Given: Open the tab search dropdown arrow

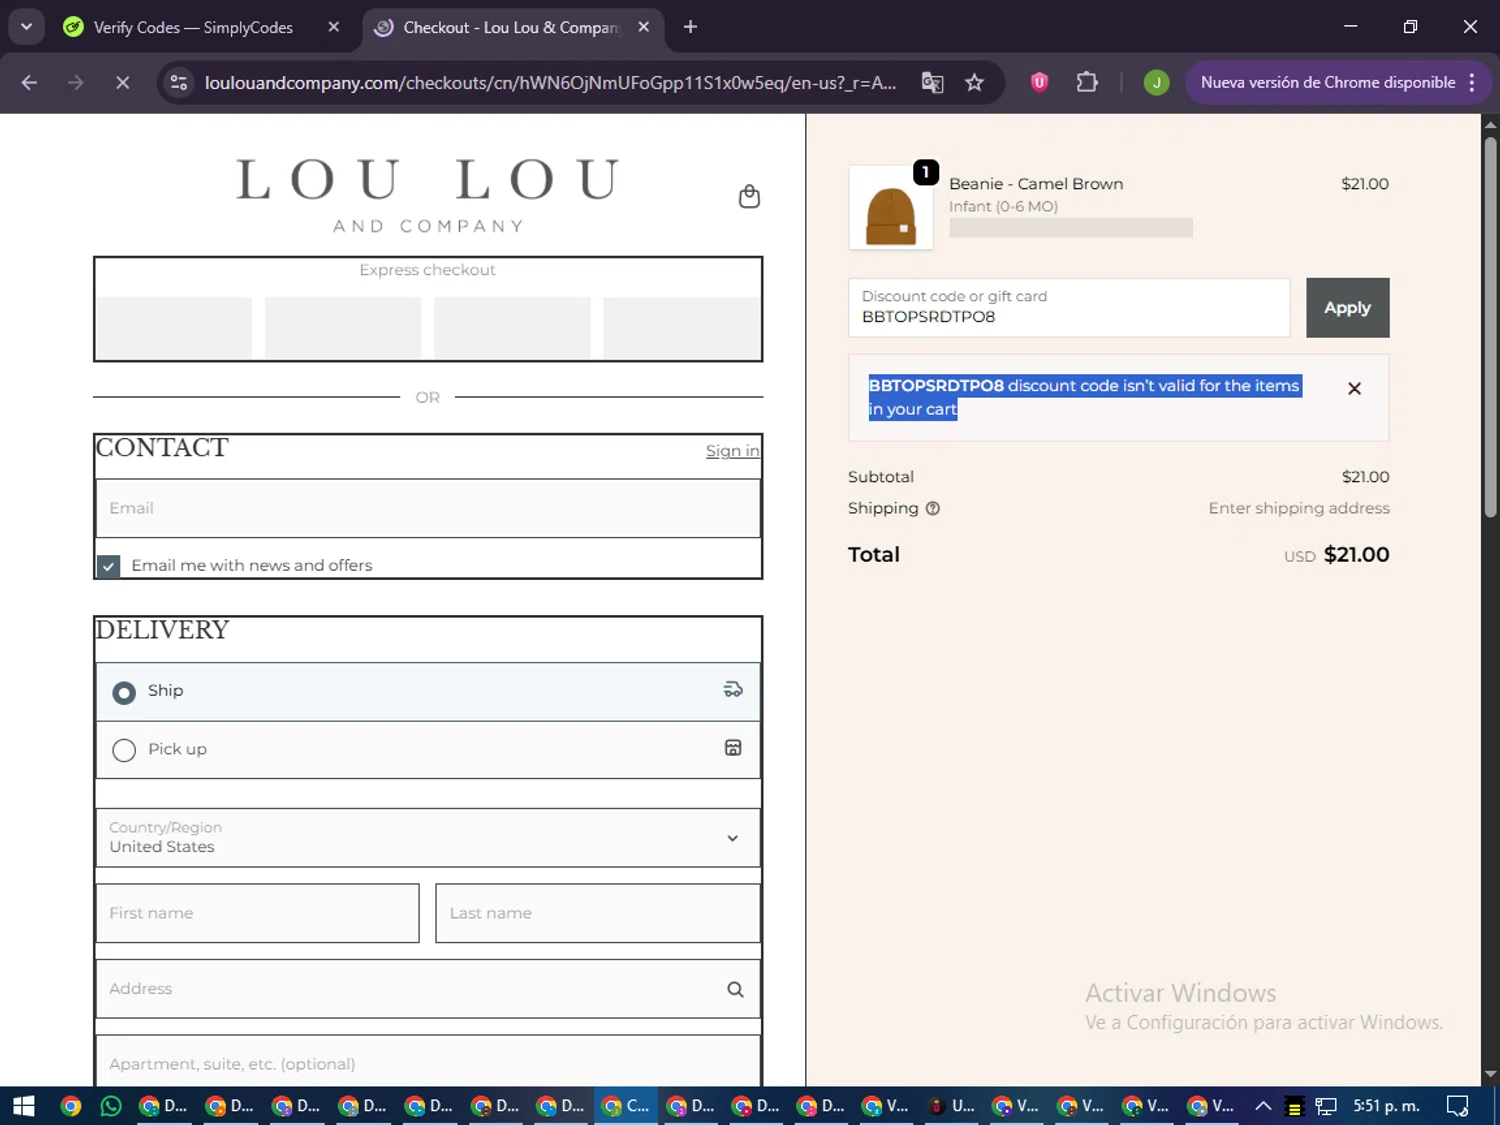Looking at the screenshot, I should (x=27, y=27).
